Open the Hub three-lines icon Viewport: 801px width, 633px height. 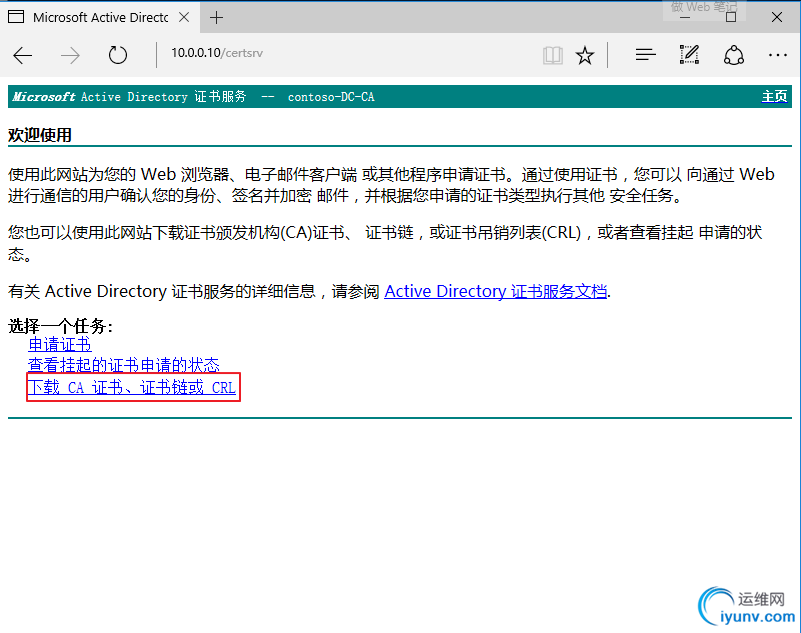click(x=646, y=54)
